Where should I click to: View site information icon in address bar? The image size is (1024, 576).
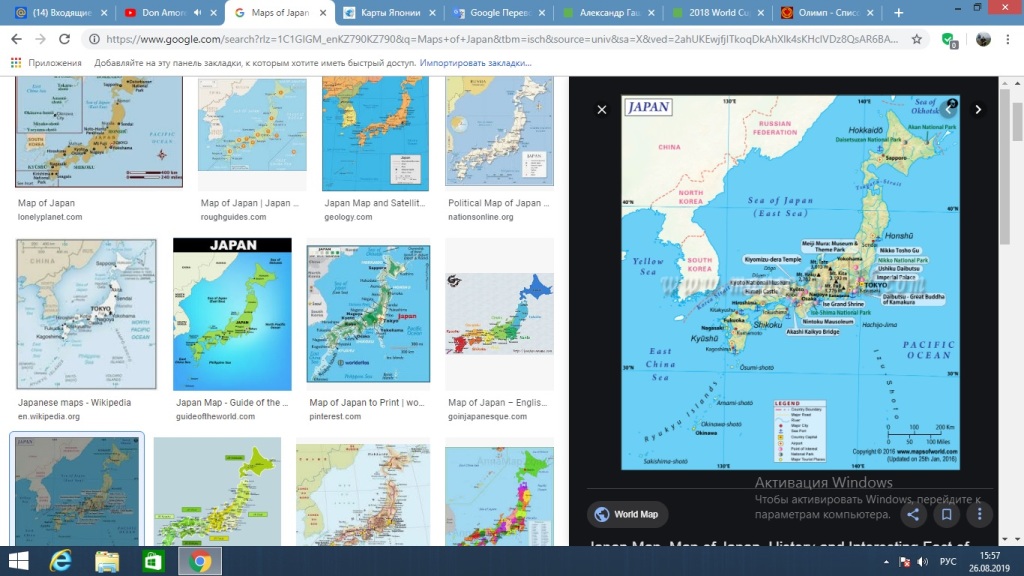point(94,39)
